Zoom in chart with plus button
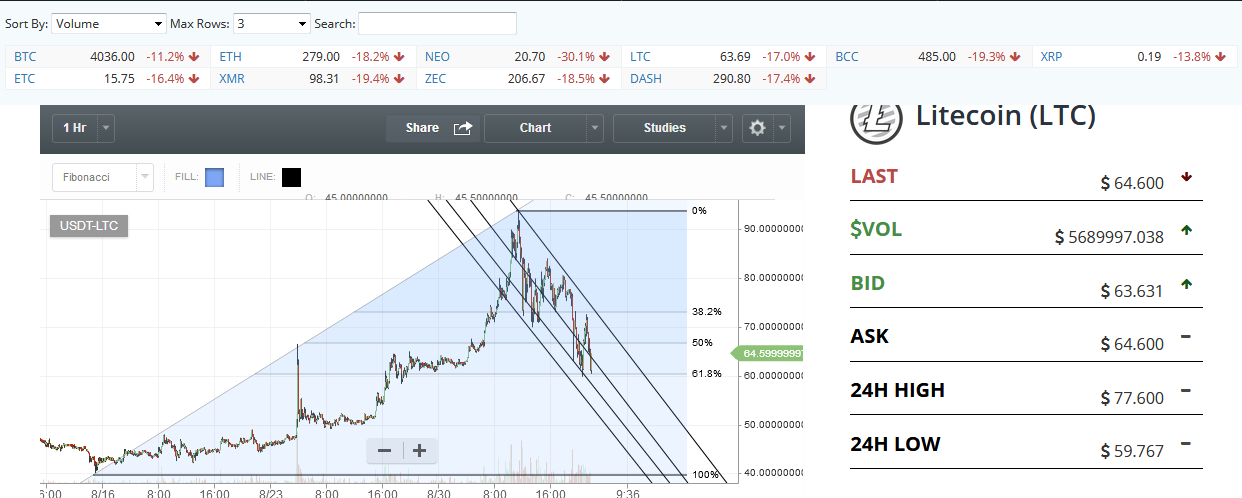This screenshot has width=1242, height=498. (420, 451)
